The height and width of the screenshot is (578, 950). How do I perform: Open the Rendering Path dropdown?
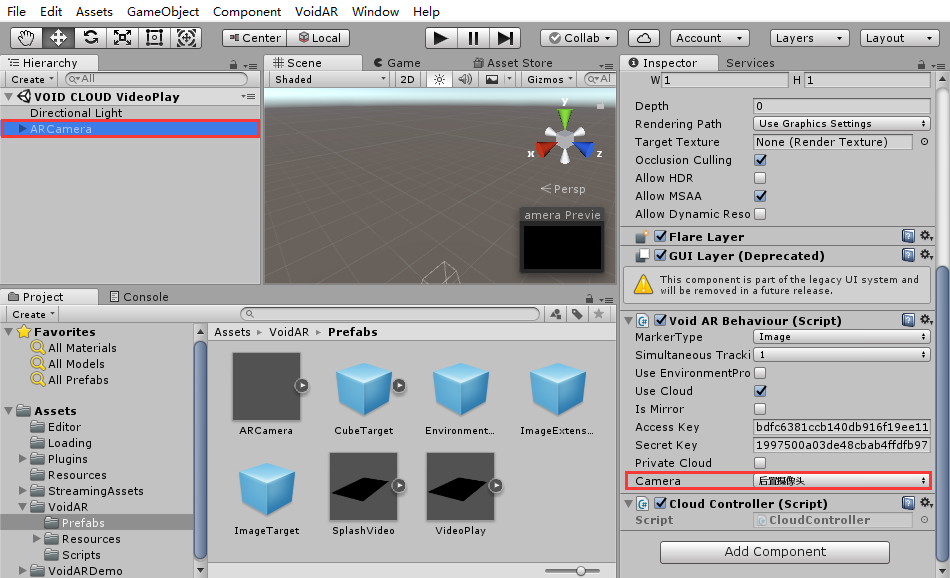[x=841, y=124]
